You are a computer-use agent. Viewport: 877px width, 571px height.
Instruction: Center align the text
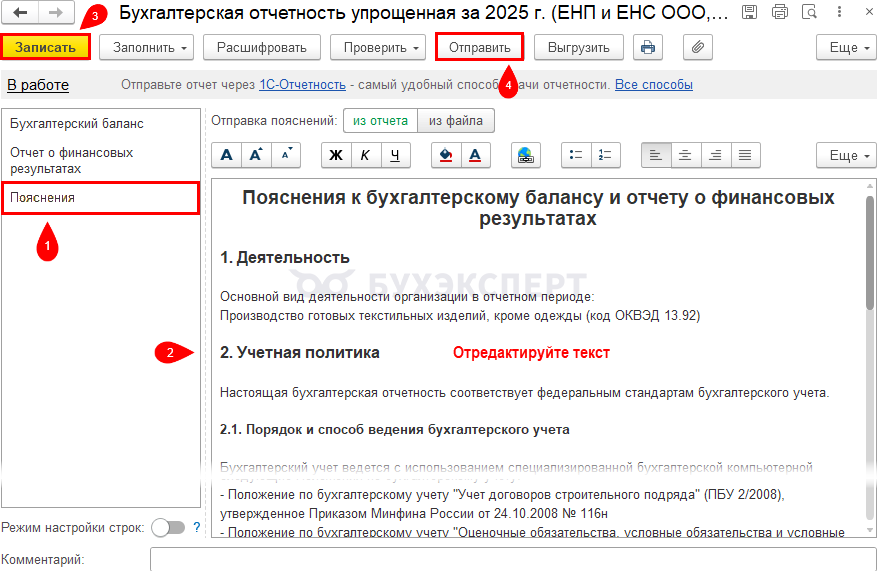pos(685,155)
